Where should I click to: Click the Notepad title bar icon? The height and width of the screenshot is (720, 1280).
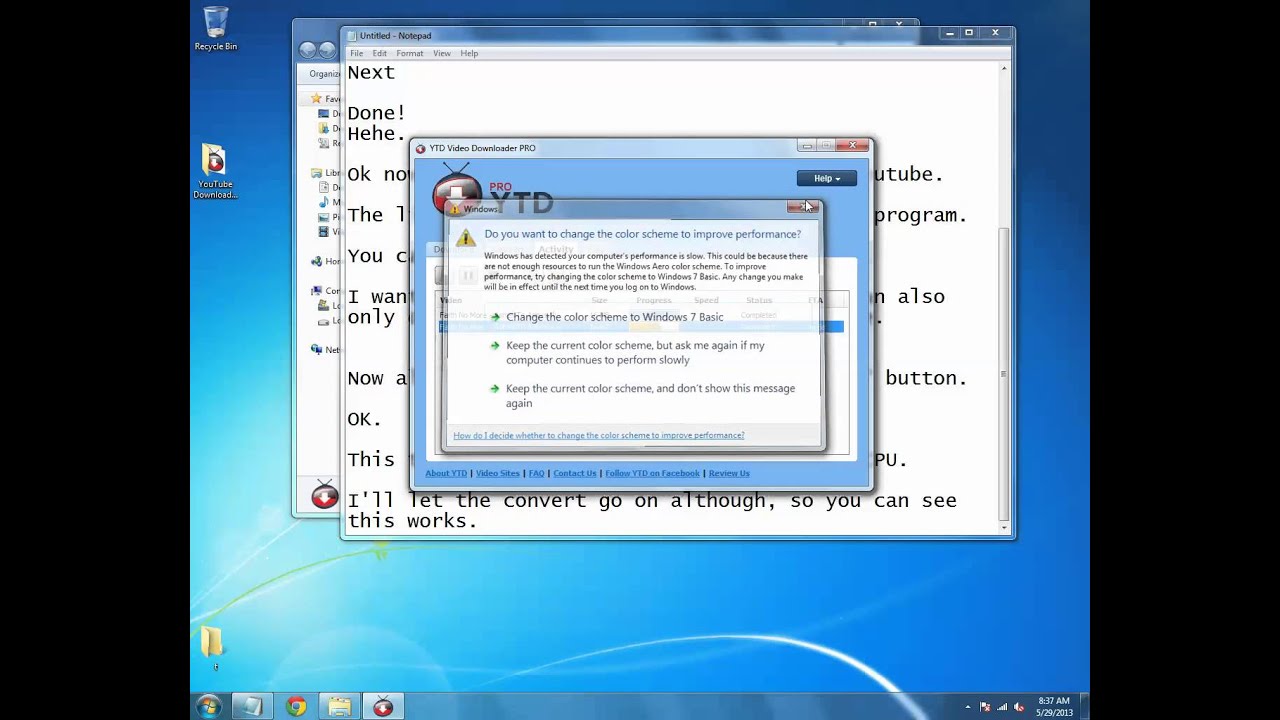tap(353, 36)
